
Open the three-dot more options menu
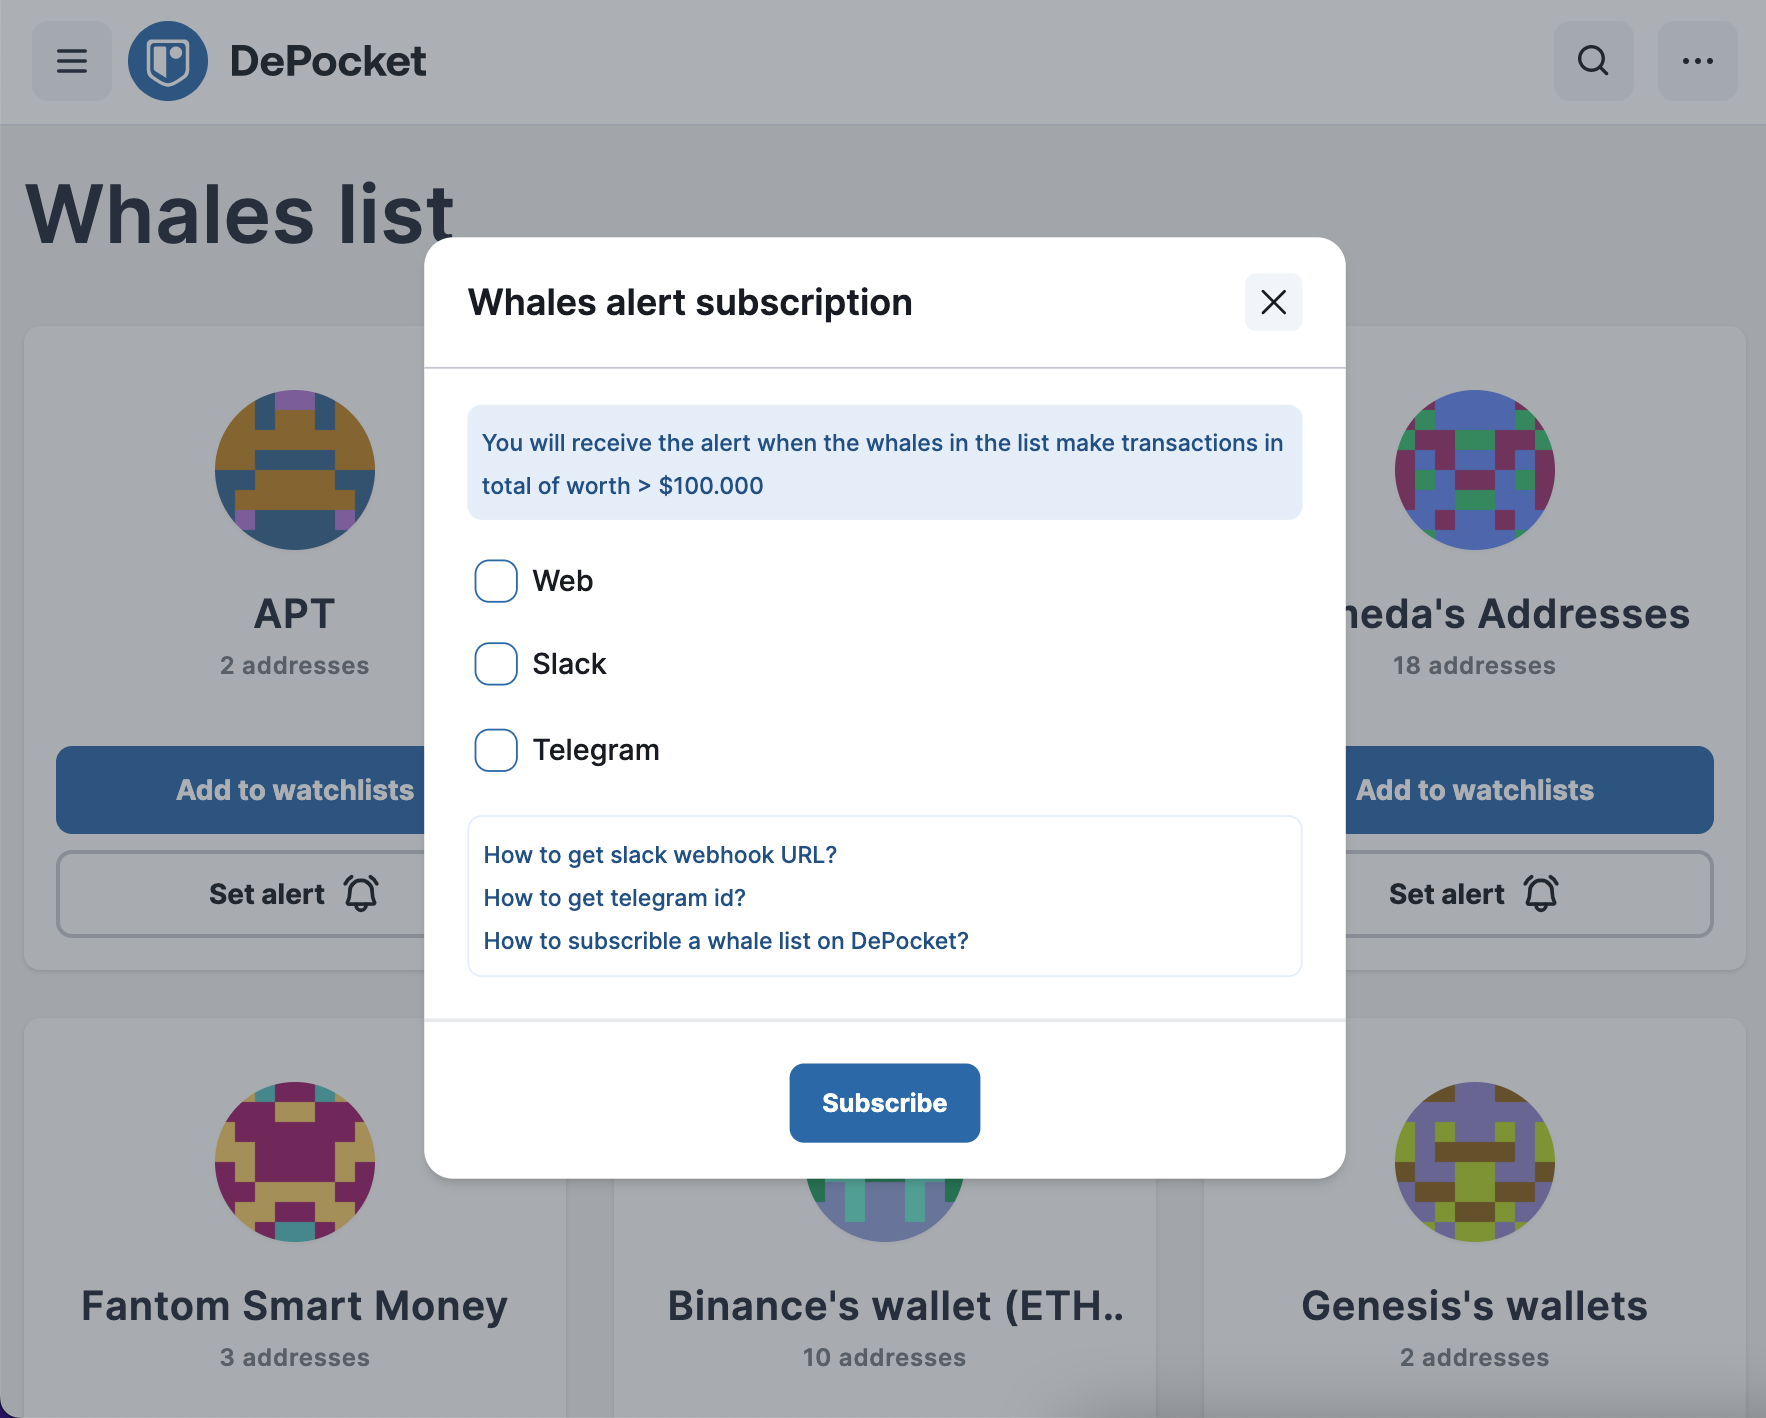[x=1697, y=61]
